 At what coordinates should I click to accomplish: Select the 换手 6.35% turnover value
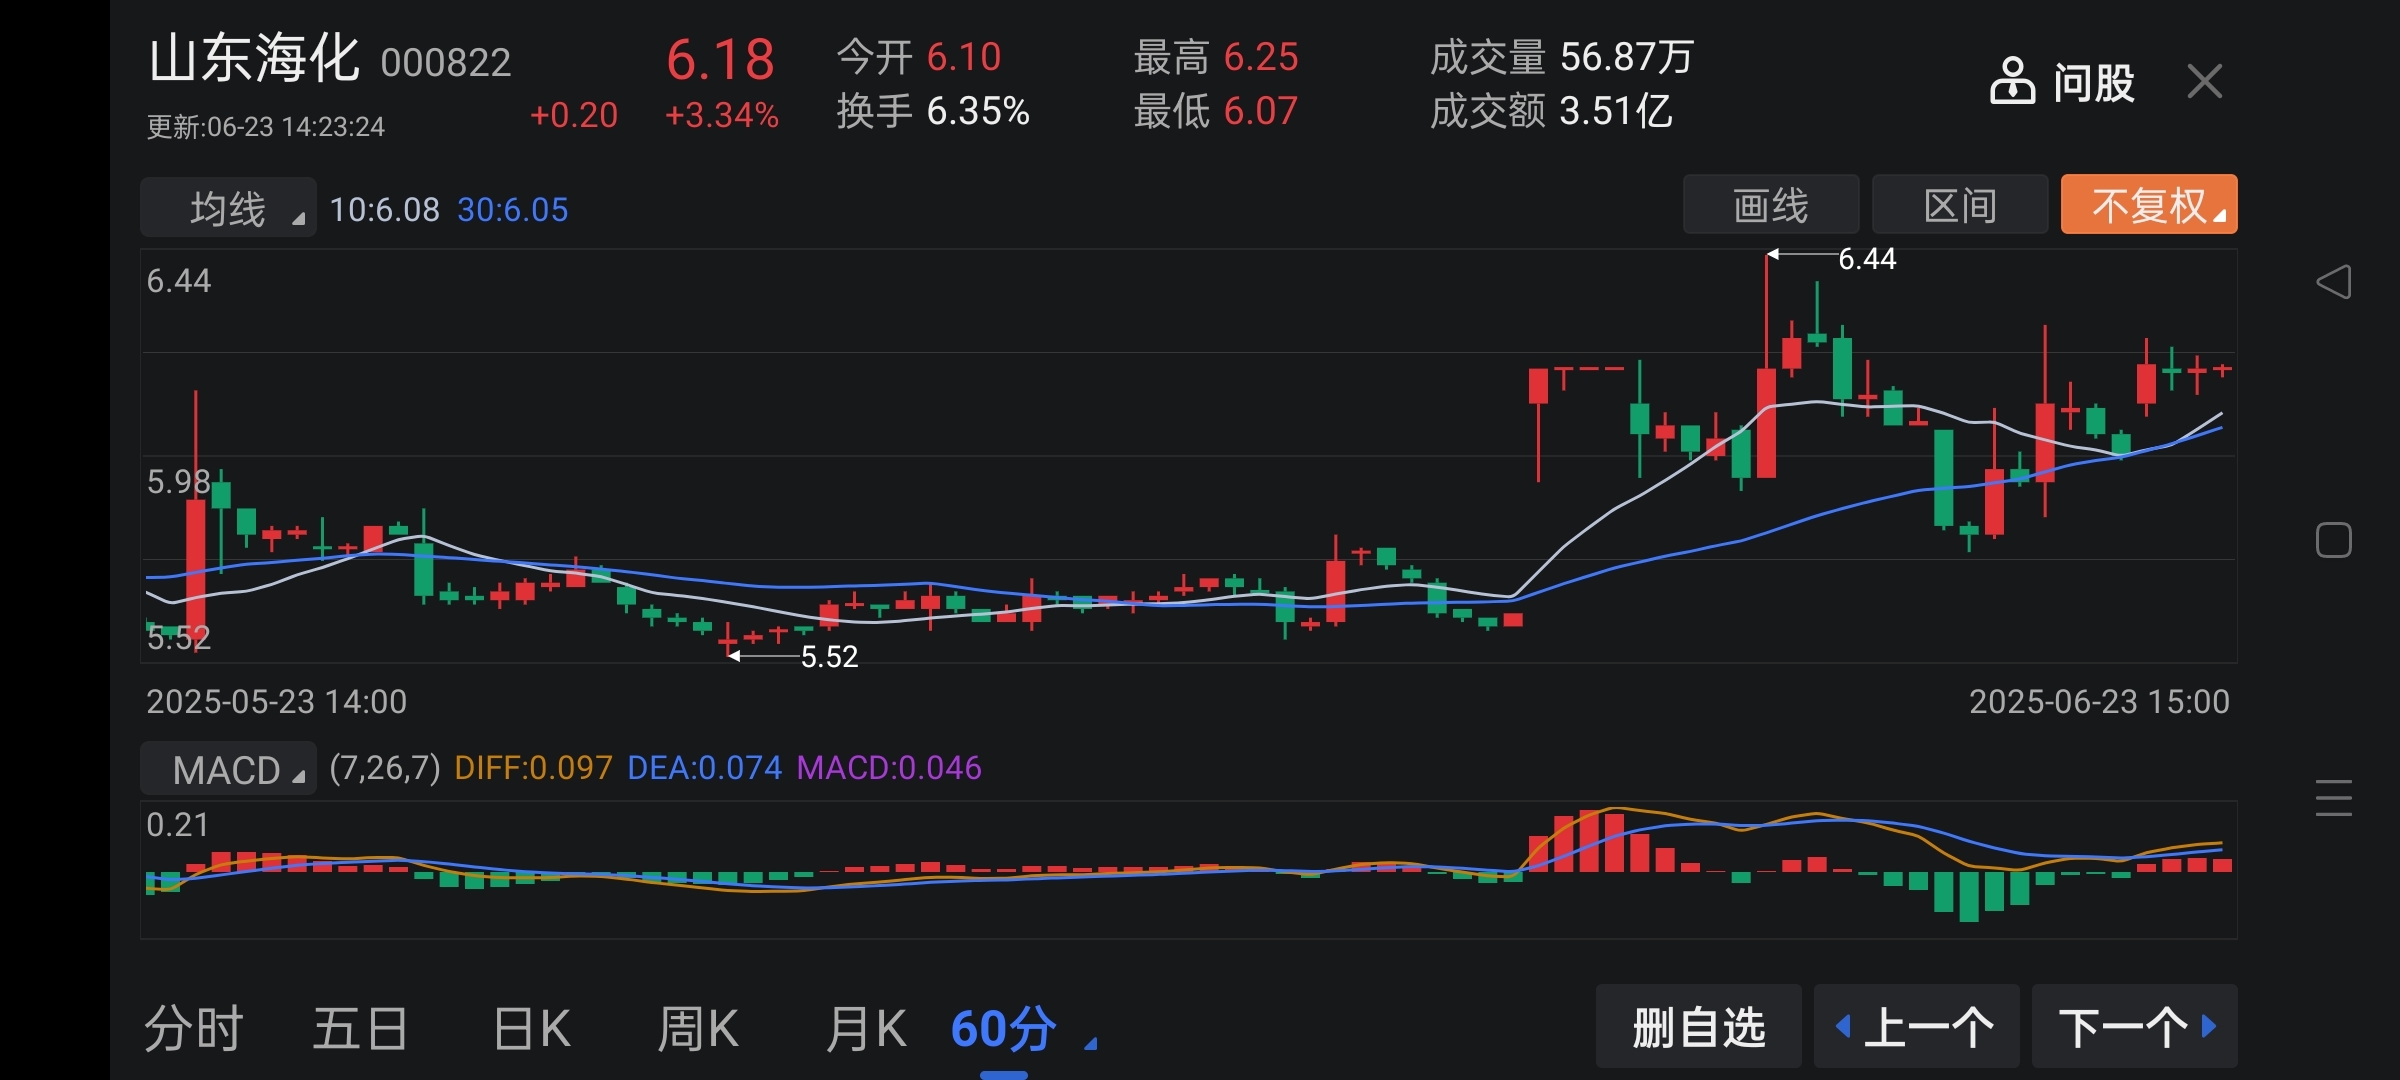[x=933, y=111]
